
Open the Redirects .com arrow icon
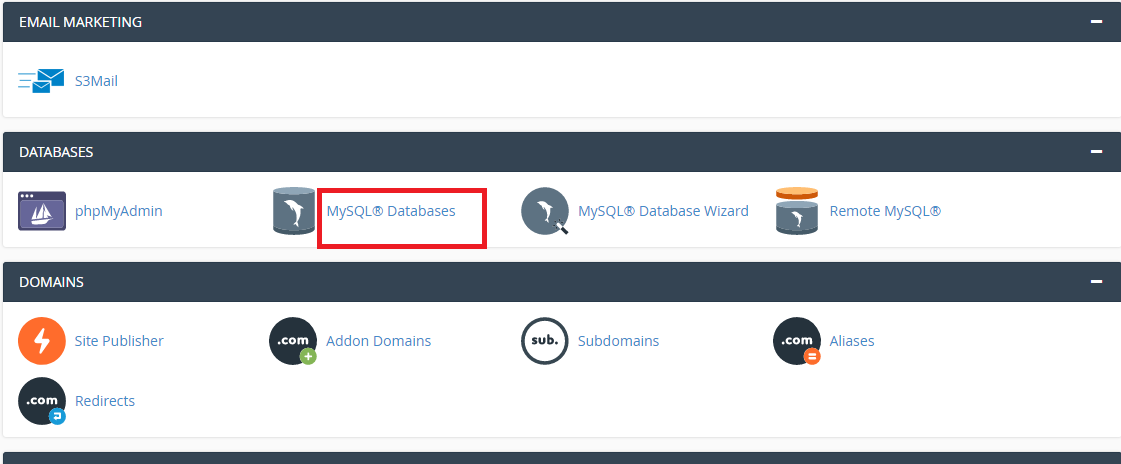pos(41,401)
